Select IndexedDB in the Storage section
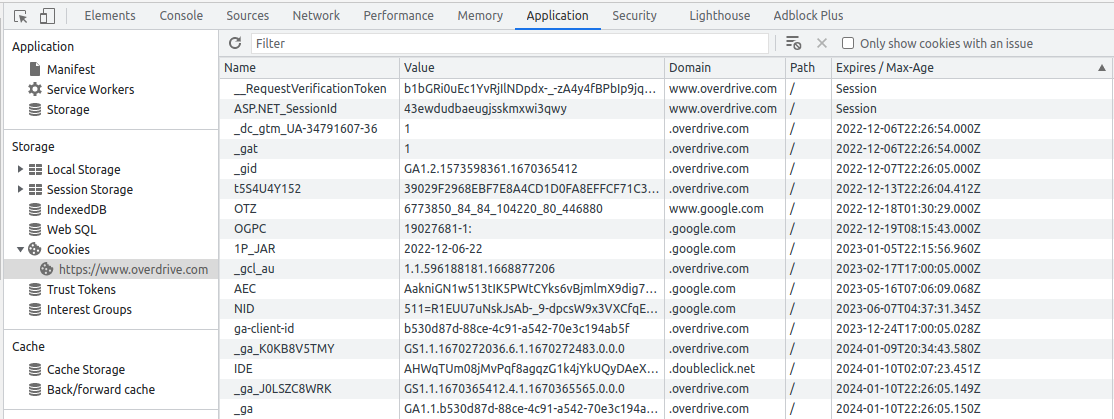The width and height of the screenshot is (1114, 419). 76,210
